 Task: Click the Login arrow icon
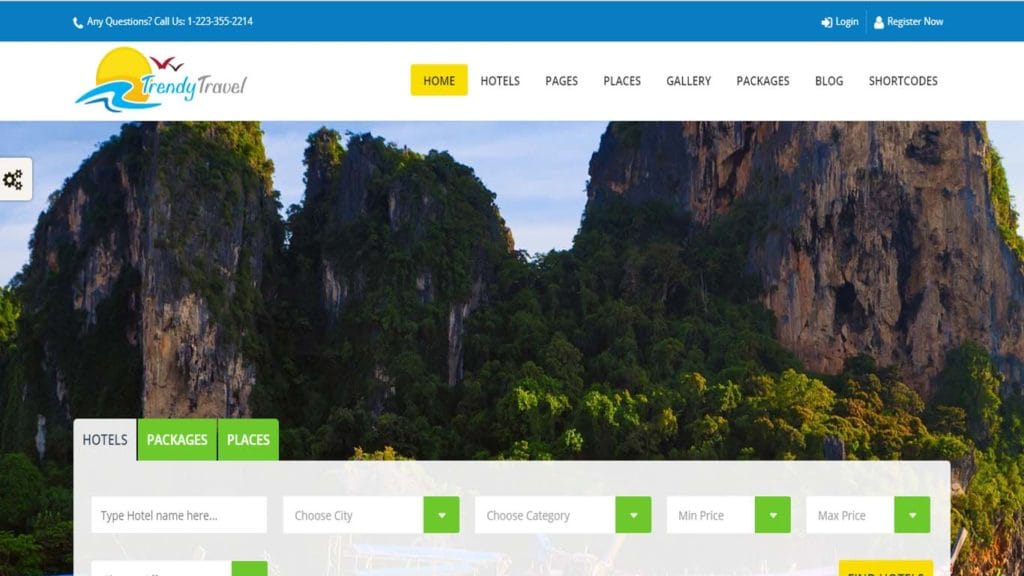point(827,22)
